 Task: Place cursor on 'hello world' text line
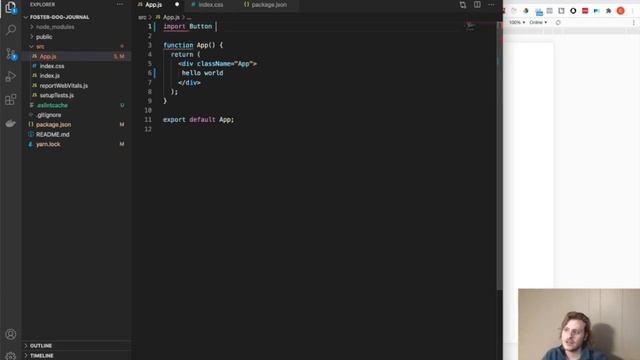click(202, 73)
